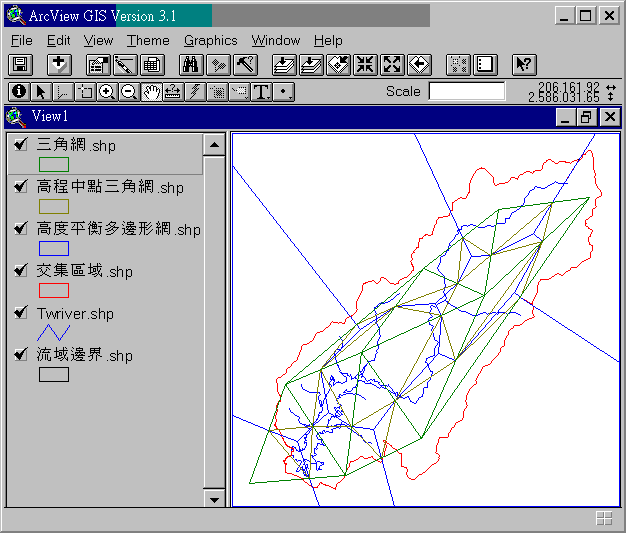Click the legend scrollbar down arrow
Image resolution: width=626 pixels, height=533 pixels.
pos(214,499)
